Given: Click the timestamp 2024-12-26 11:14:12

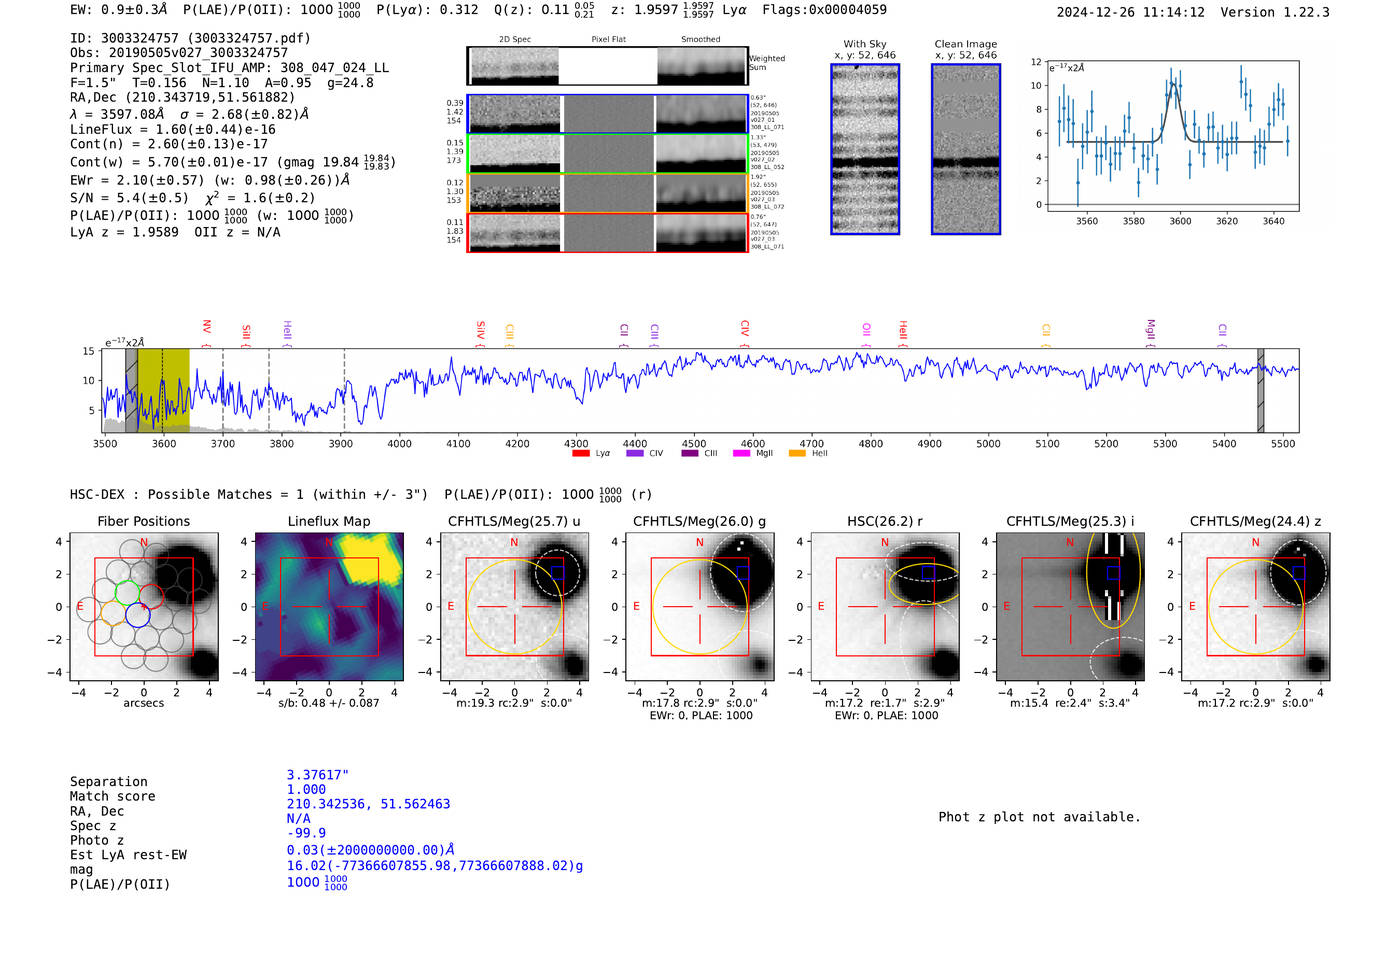Looking at the screenshot, I should 1131,12.
